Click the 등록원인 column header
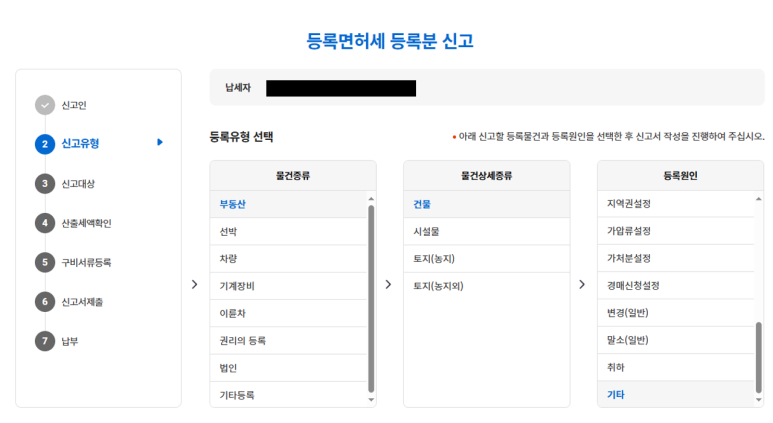 point(680,176)
